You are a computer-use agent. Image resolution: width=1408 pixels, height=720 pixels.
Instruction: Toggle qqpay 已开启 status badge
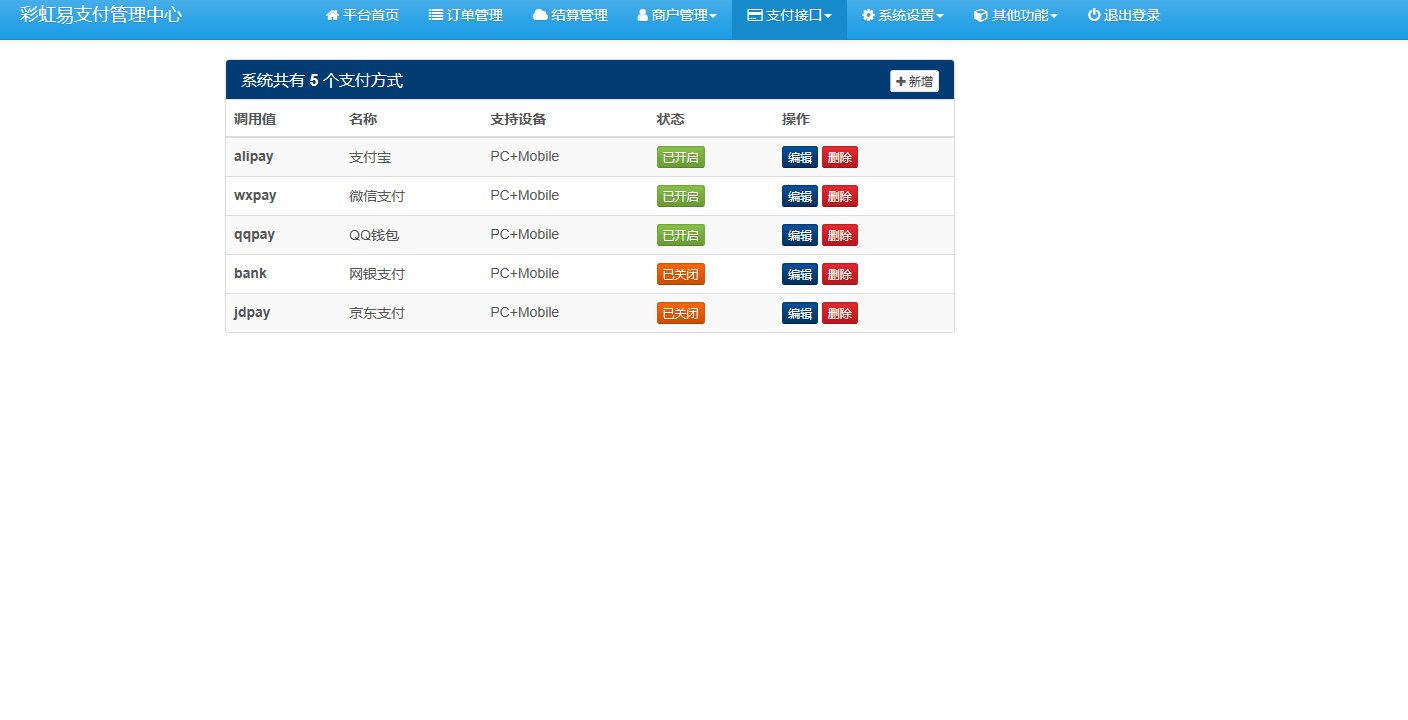tap(681, 235)
